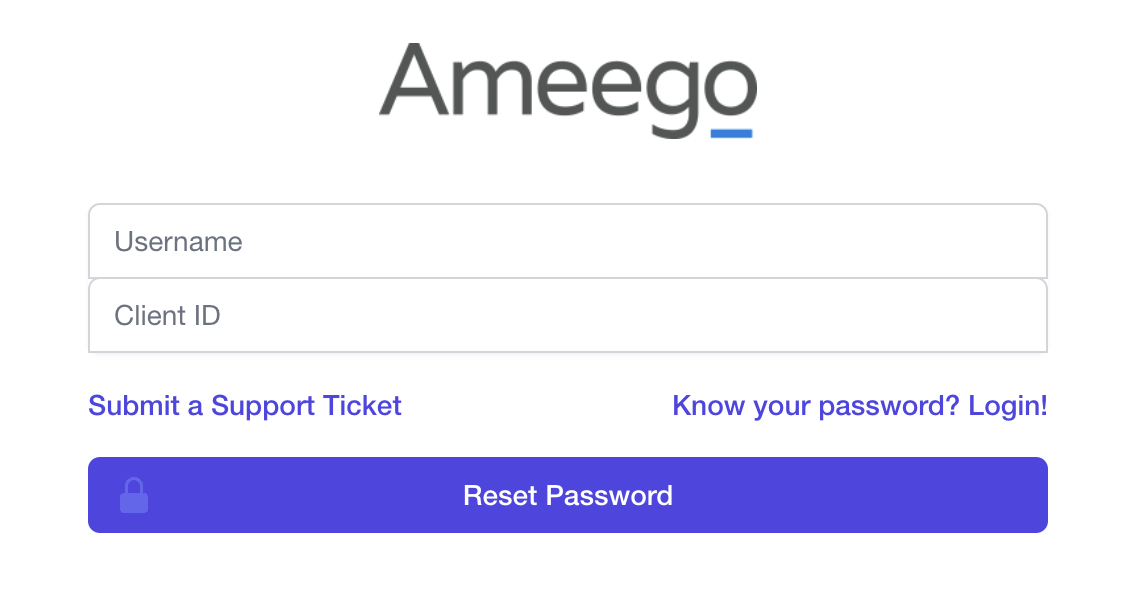Submit the password reset form
1136x608 pixels.
[567, 495]
